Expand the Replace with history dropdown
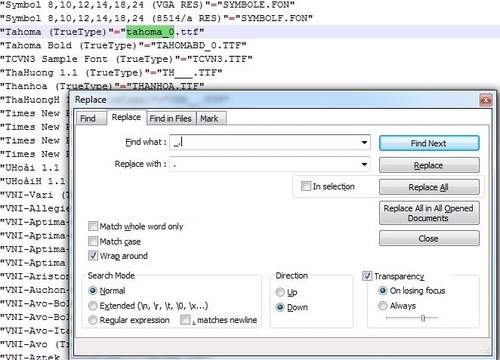This screenshot has width=500, height=360. pos(364,164)
